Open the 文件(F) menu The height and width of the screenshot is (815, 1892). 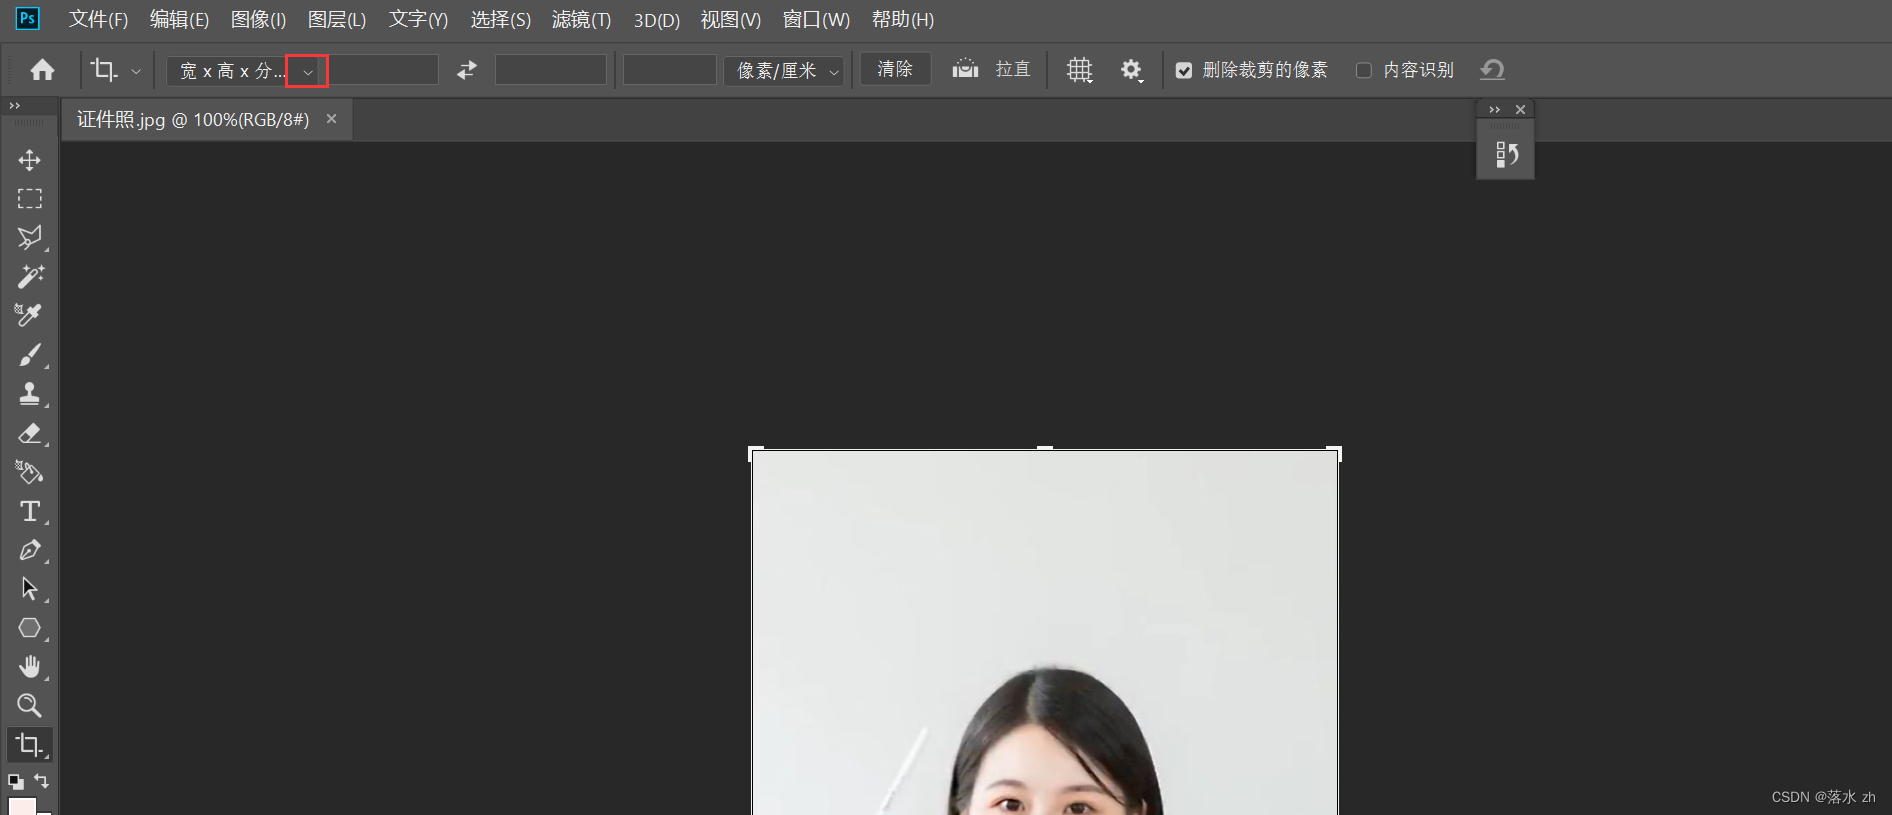pos(98,20)
